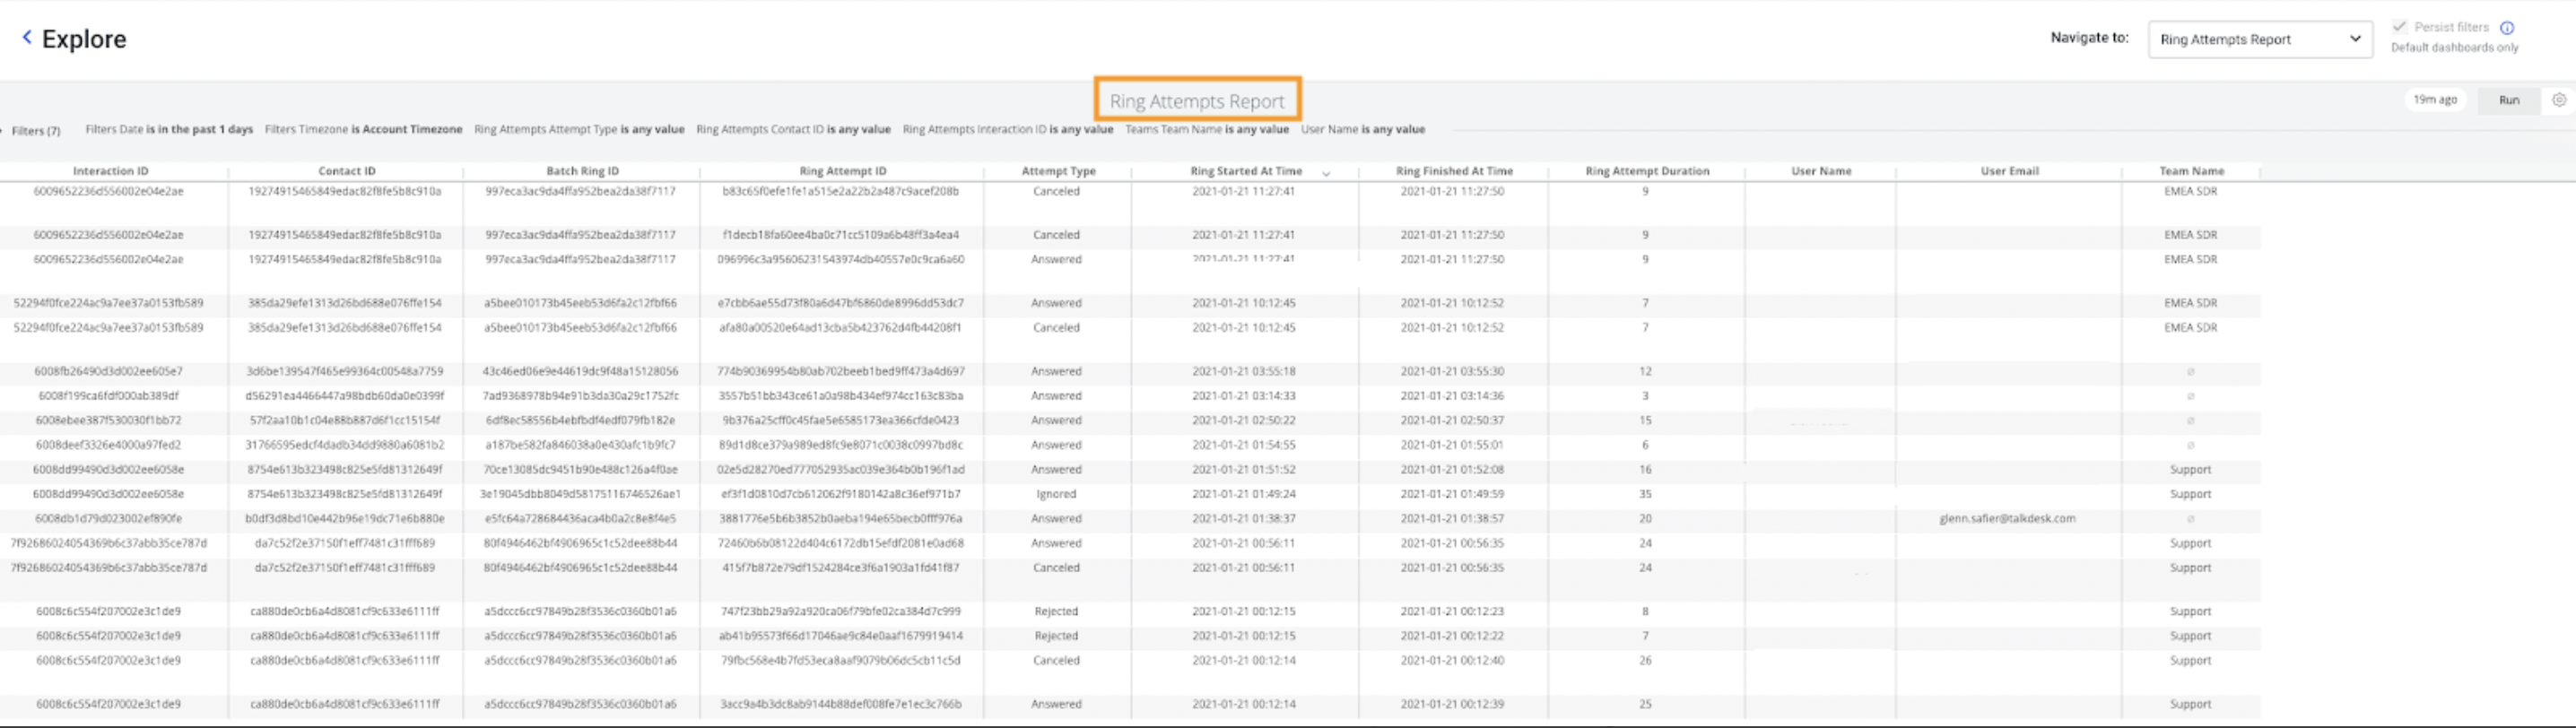Expand the Filters (7) section
Viewport: 2576px width, 728px height.
click(x=34, y=131)
